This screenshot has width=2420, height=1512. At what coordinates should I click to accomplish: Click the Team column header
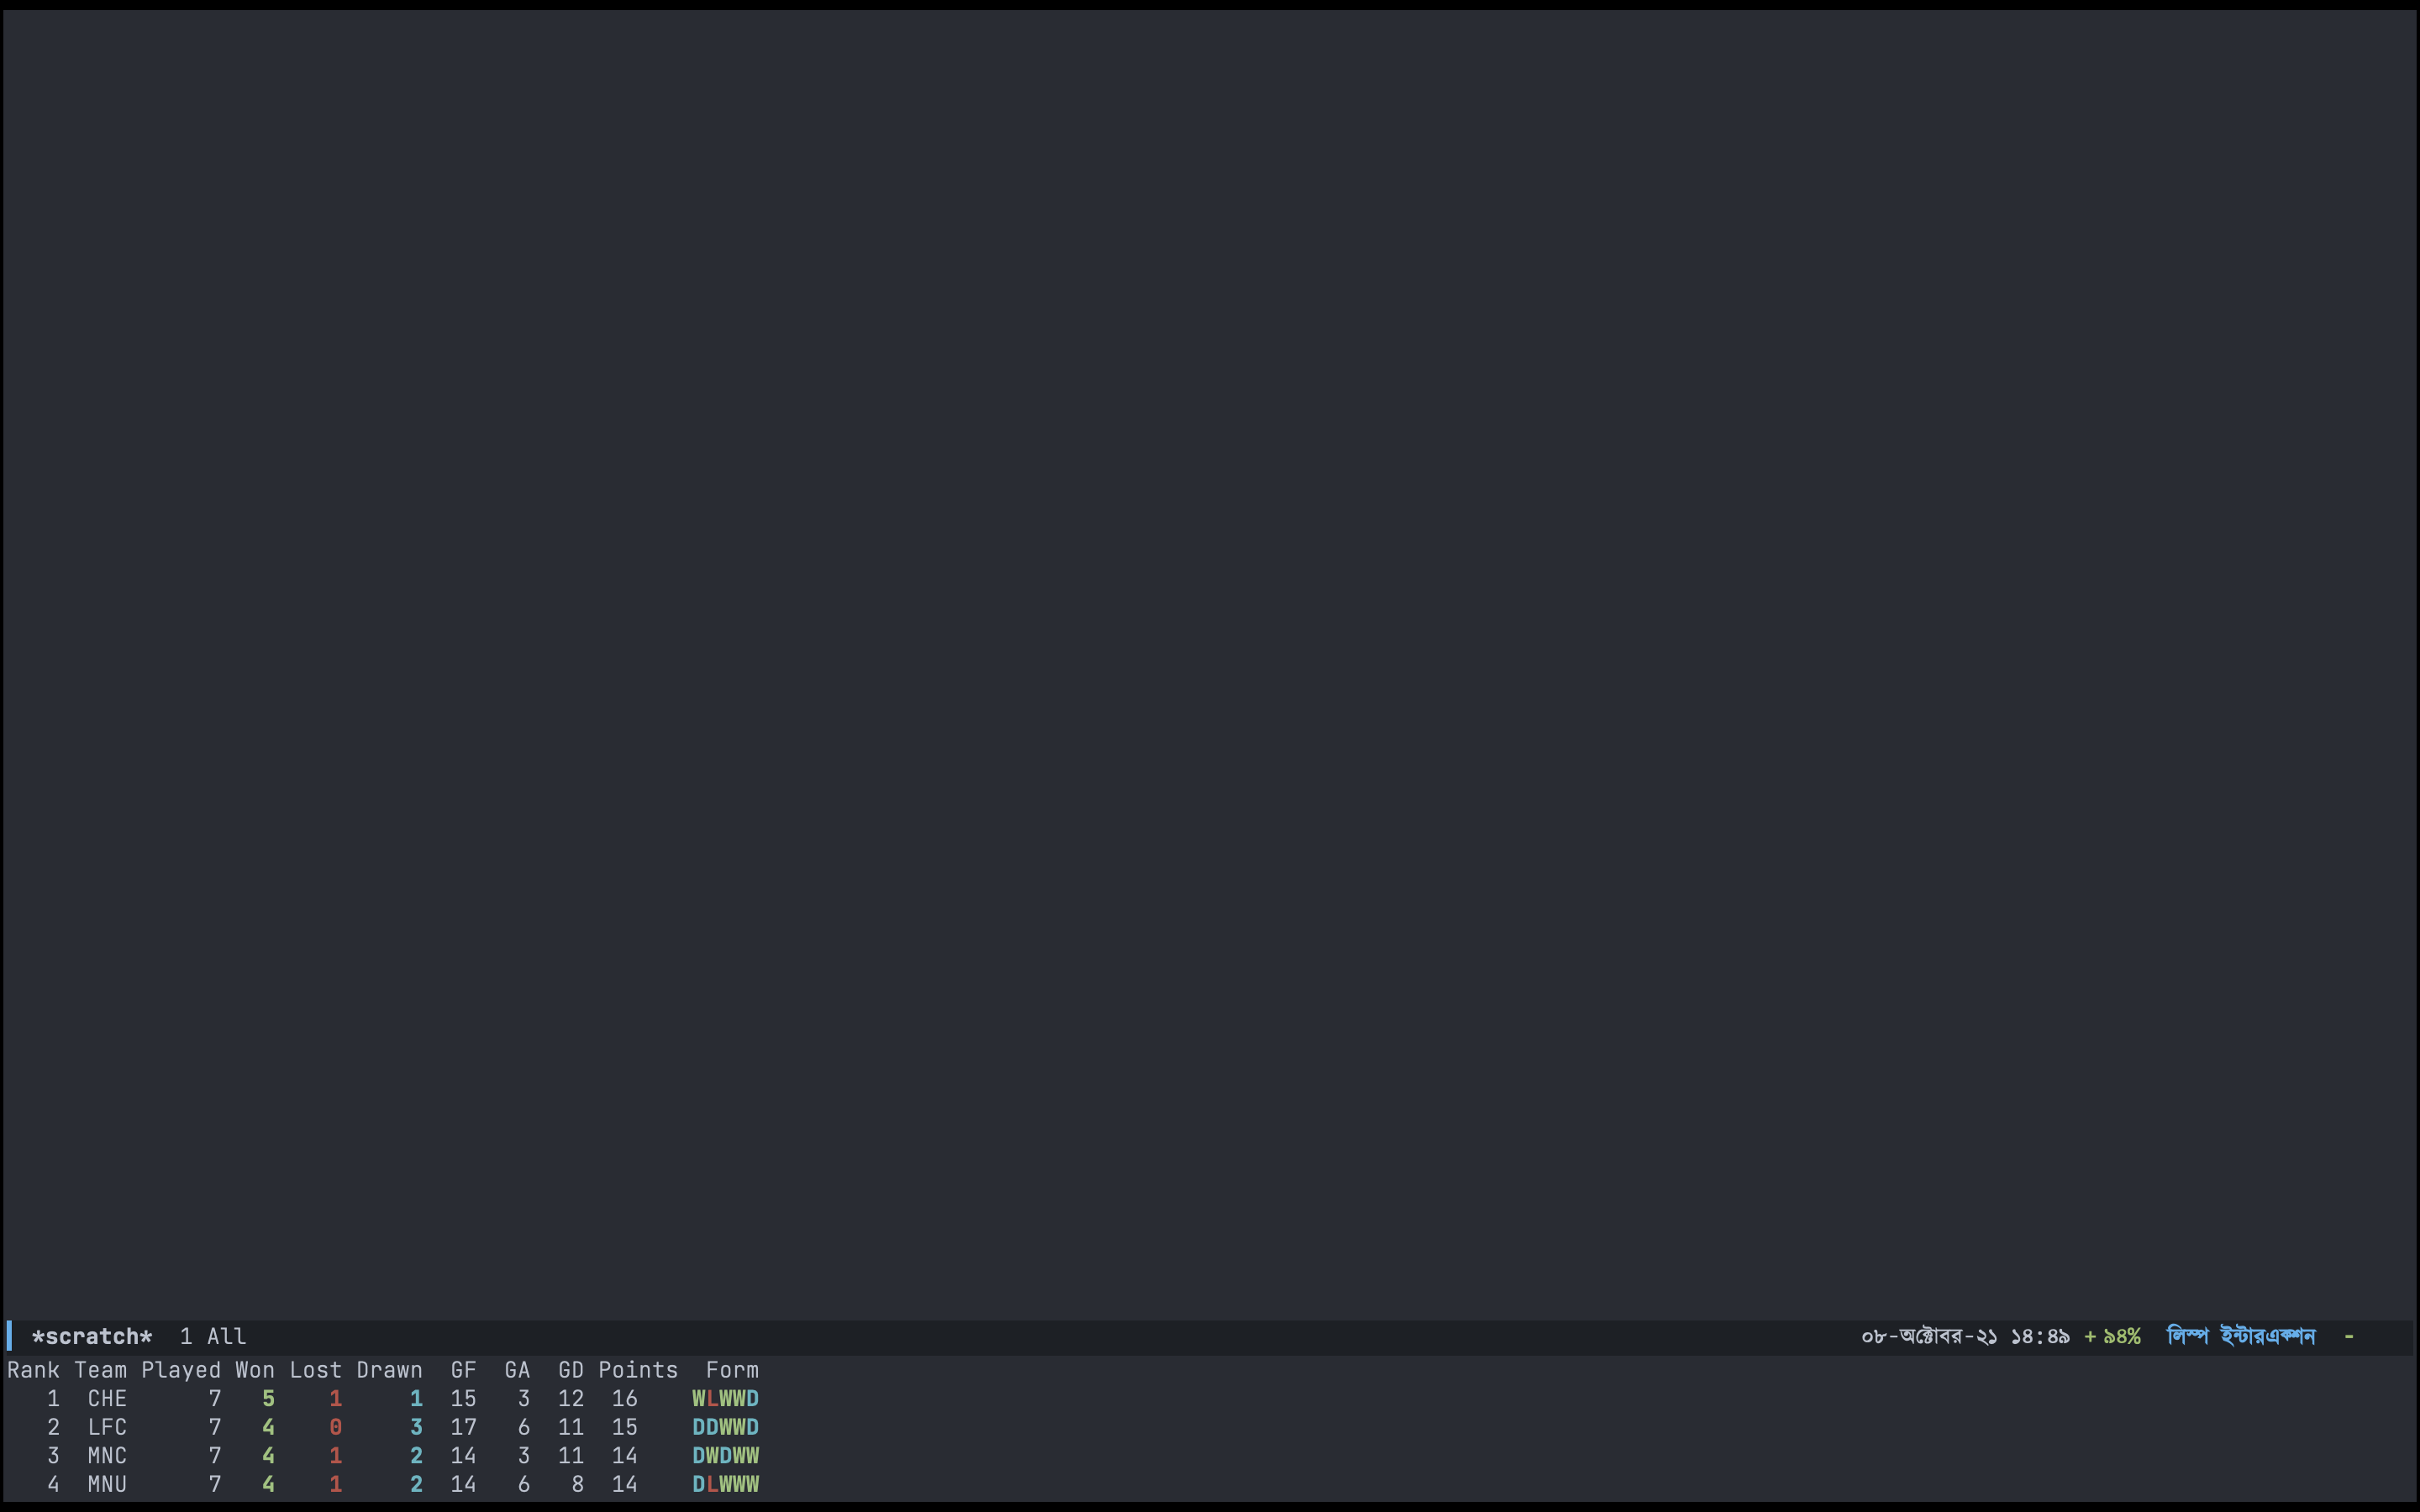tap(100, 1370)
